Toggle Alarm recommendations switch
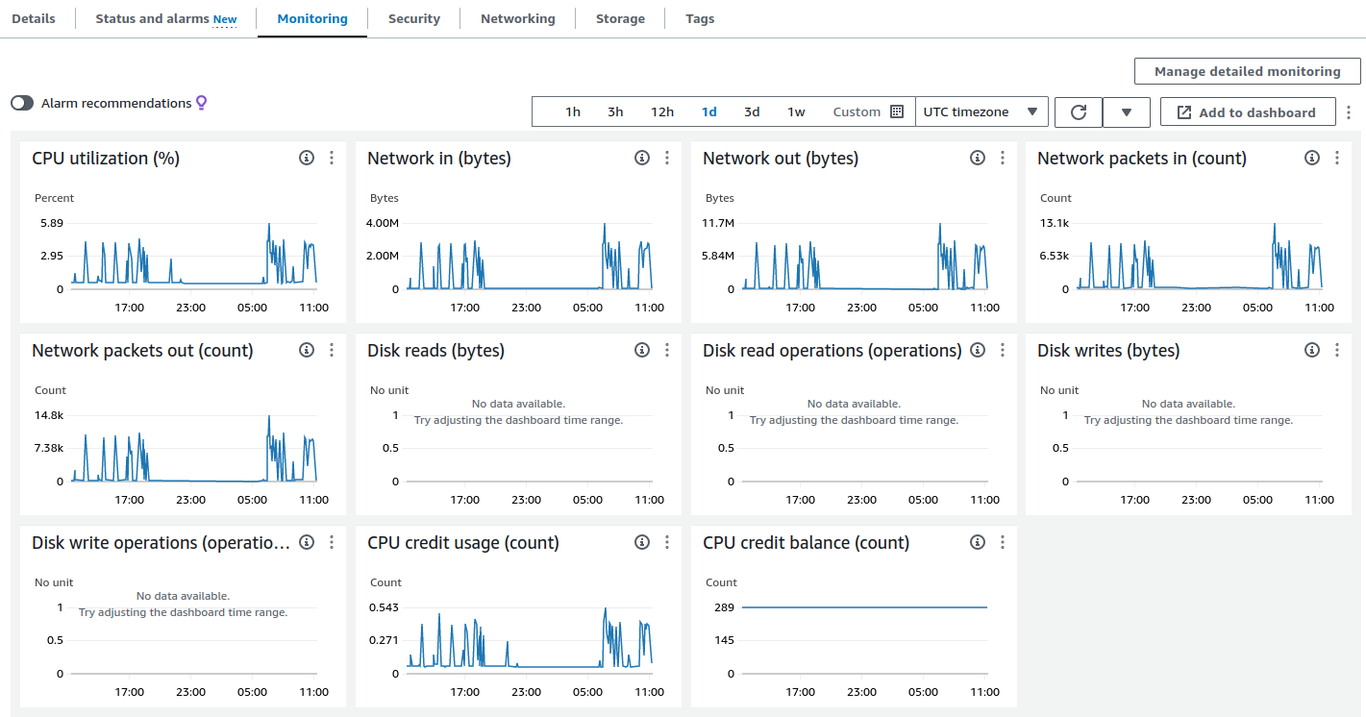1366x717 pixels. tap(22, 103)
